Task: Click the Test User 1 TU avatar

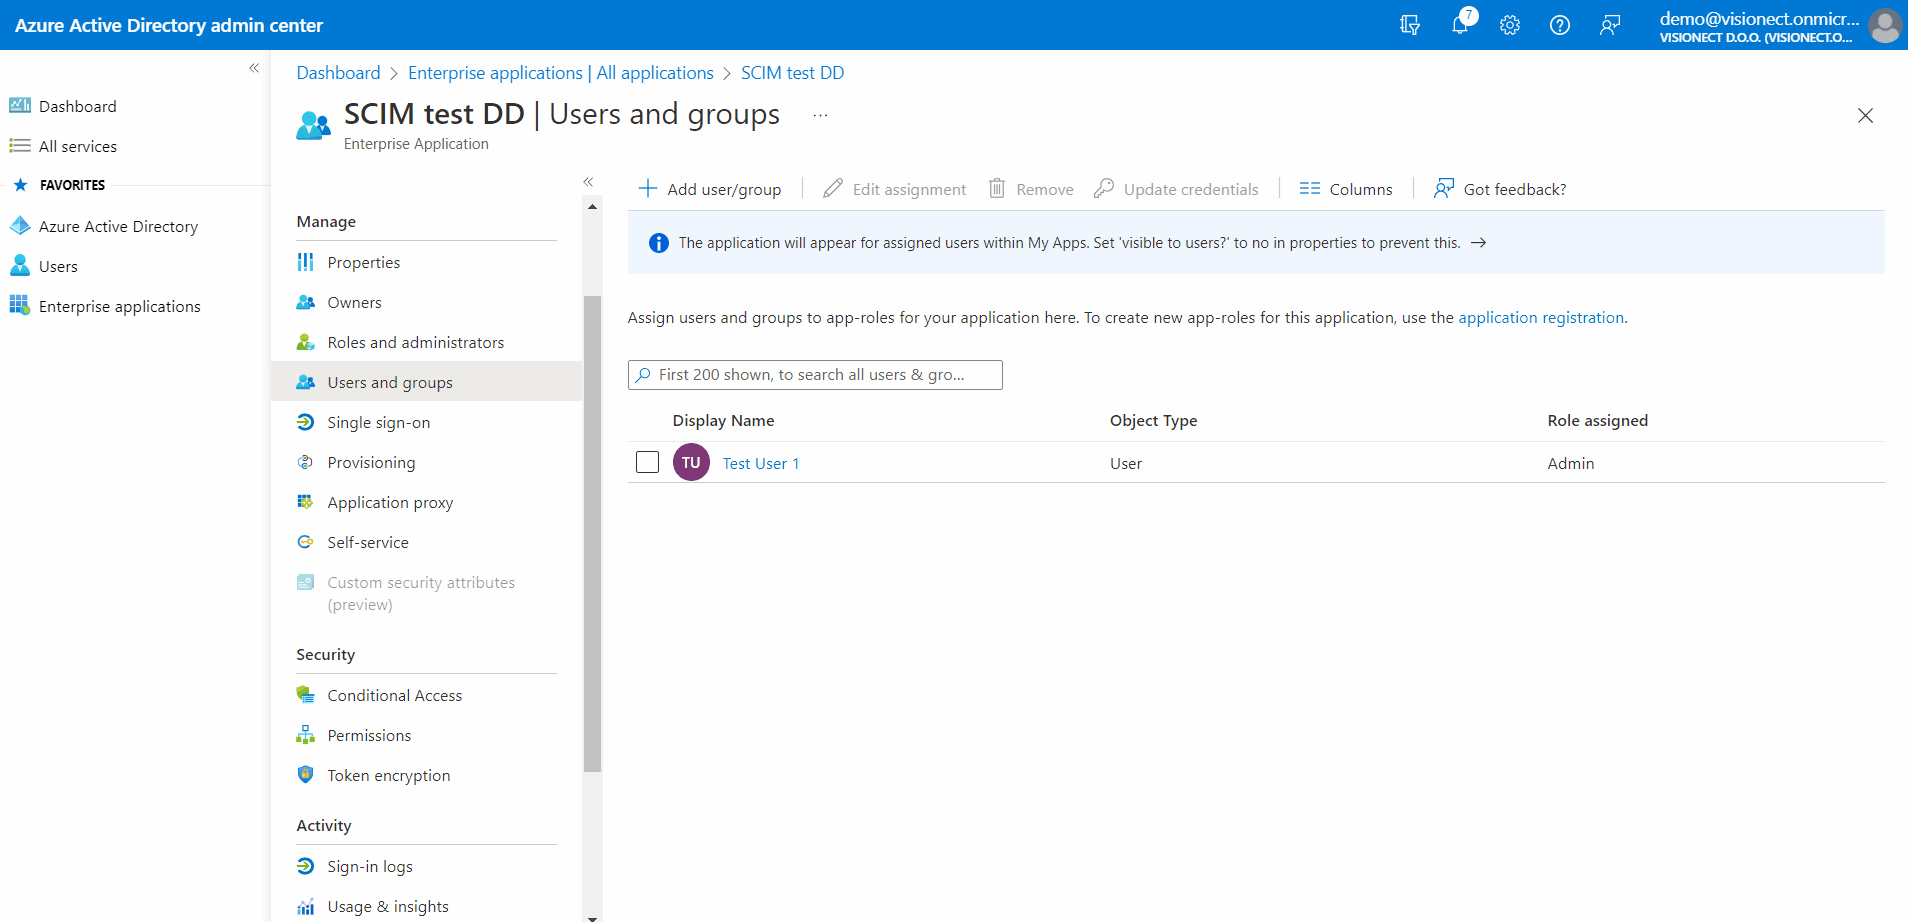Action: [691, 463]
